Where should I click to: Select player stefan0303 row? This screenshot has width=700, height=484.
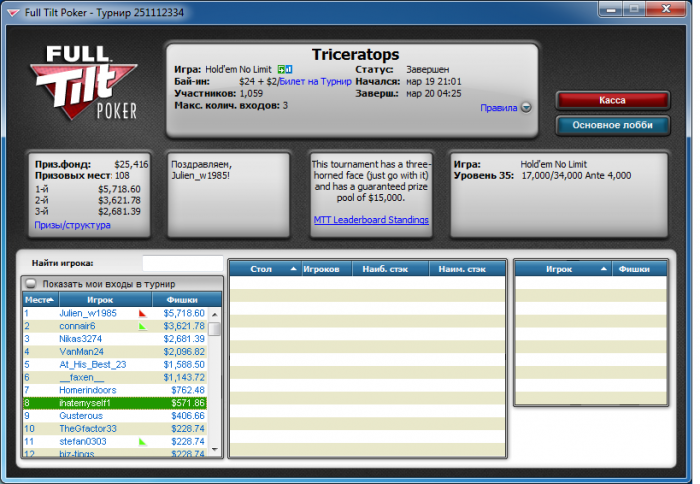coord(115,442)
